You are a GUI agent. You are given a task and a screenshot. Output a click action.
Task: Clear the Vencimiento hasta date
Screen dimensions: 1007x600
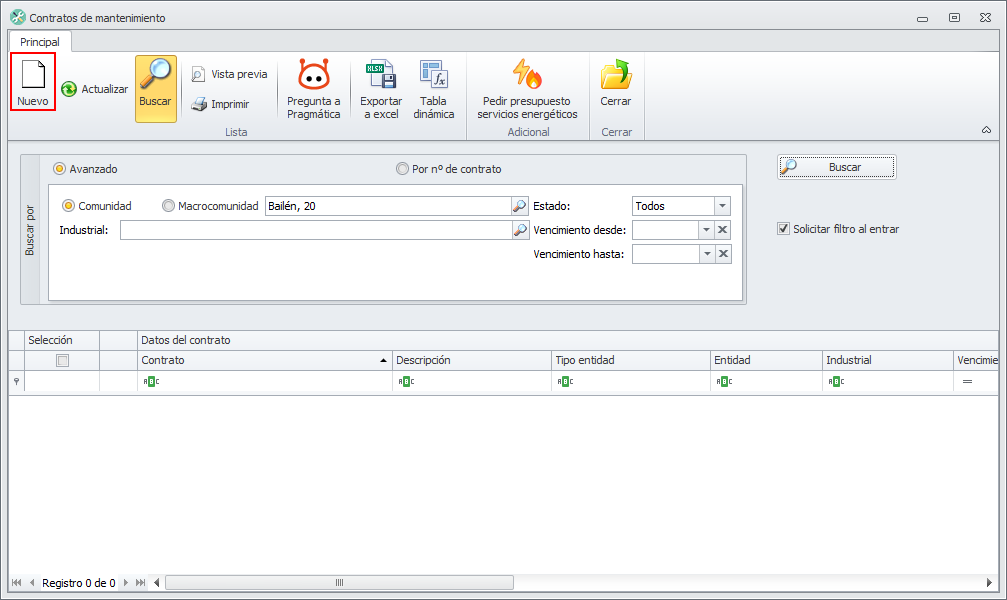tap(723, 254)
